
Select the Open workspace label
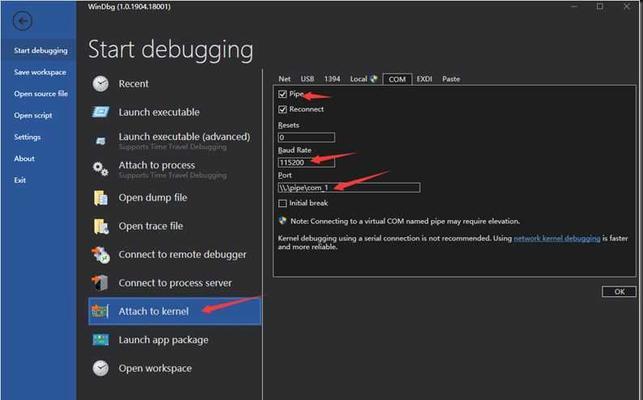(155, 368)
